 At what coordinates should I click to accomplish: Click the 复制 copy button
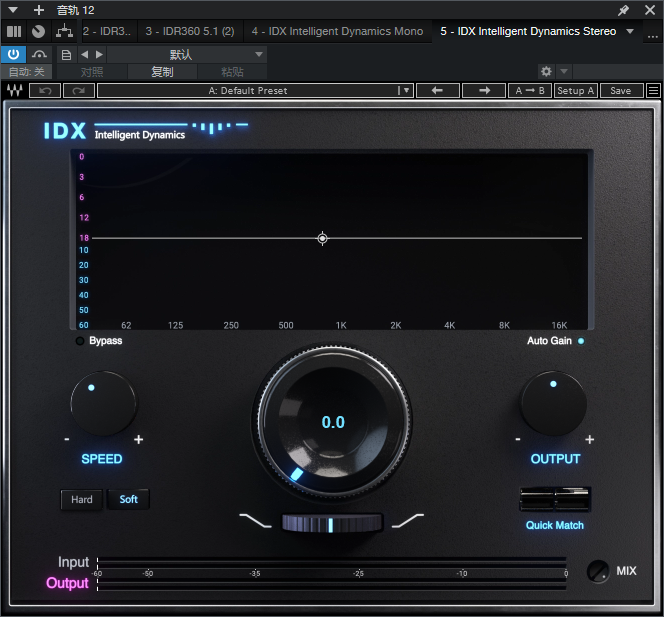click(162, 72)
